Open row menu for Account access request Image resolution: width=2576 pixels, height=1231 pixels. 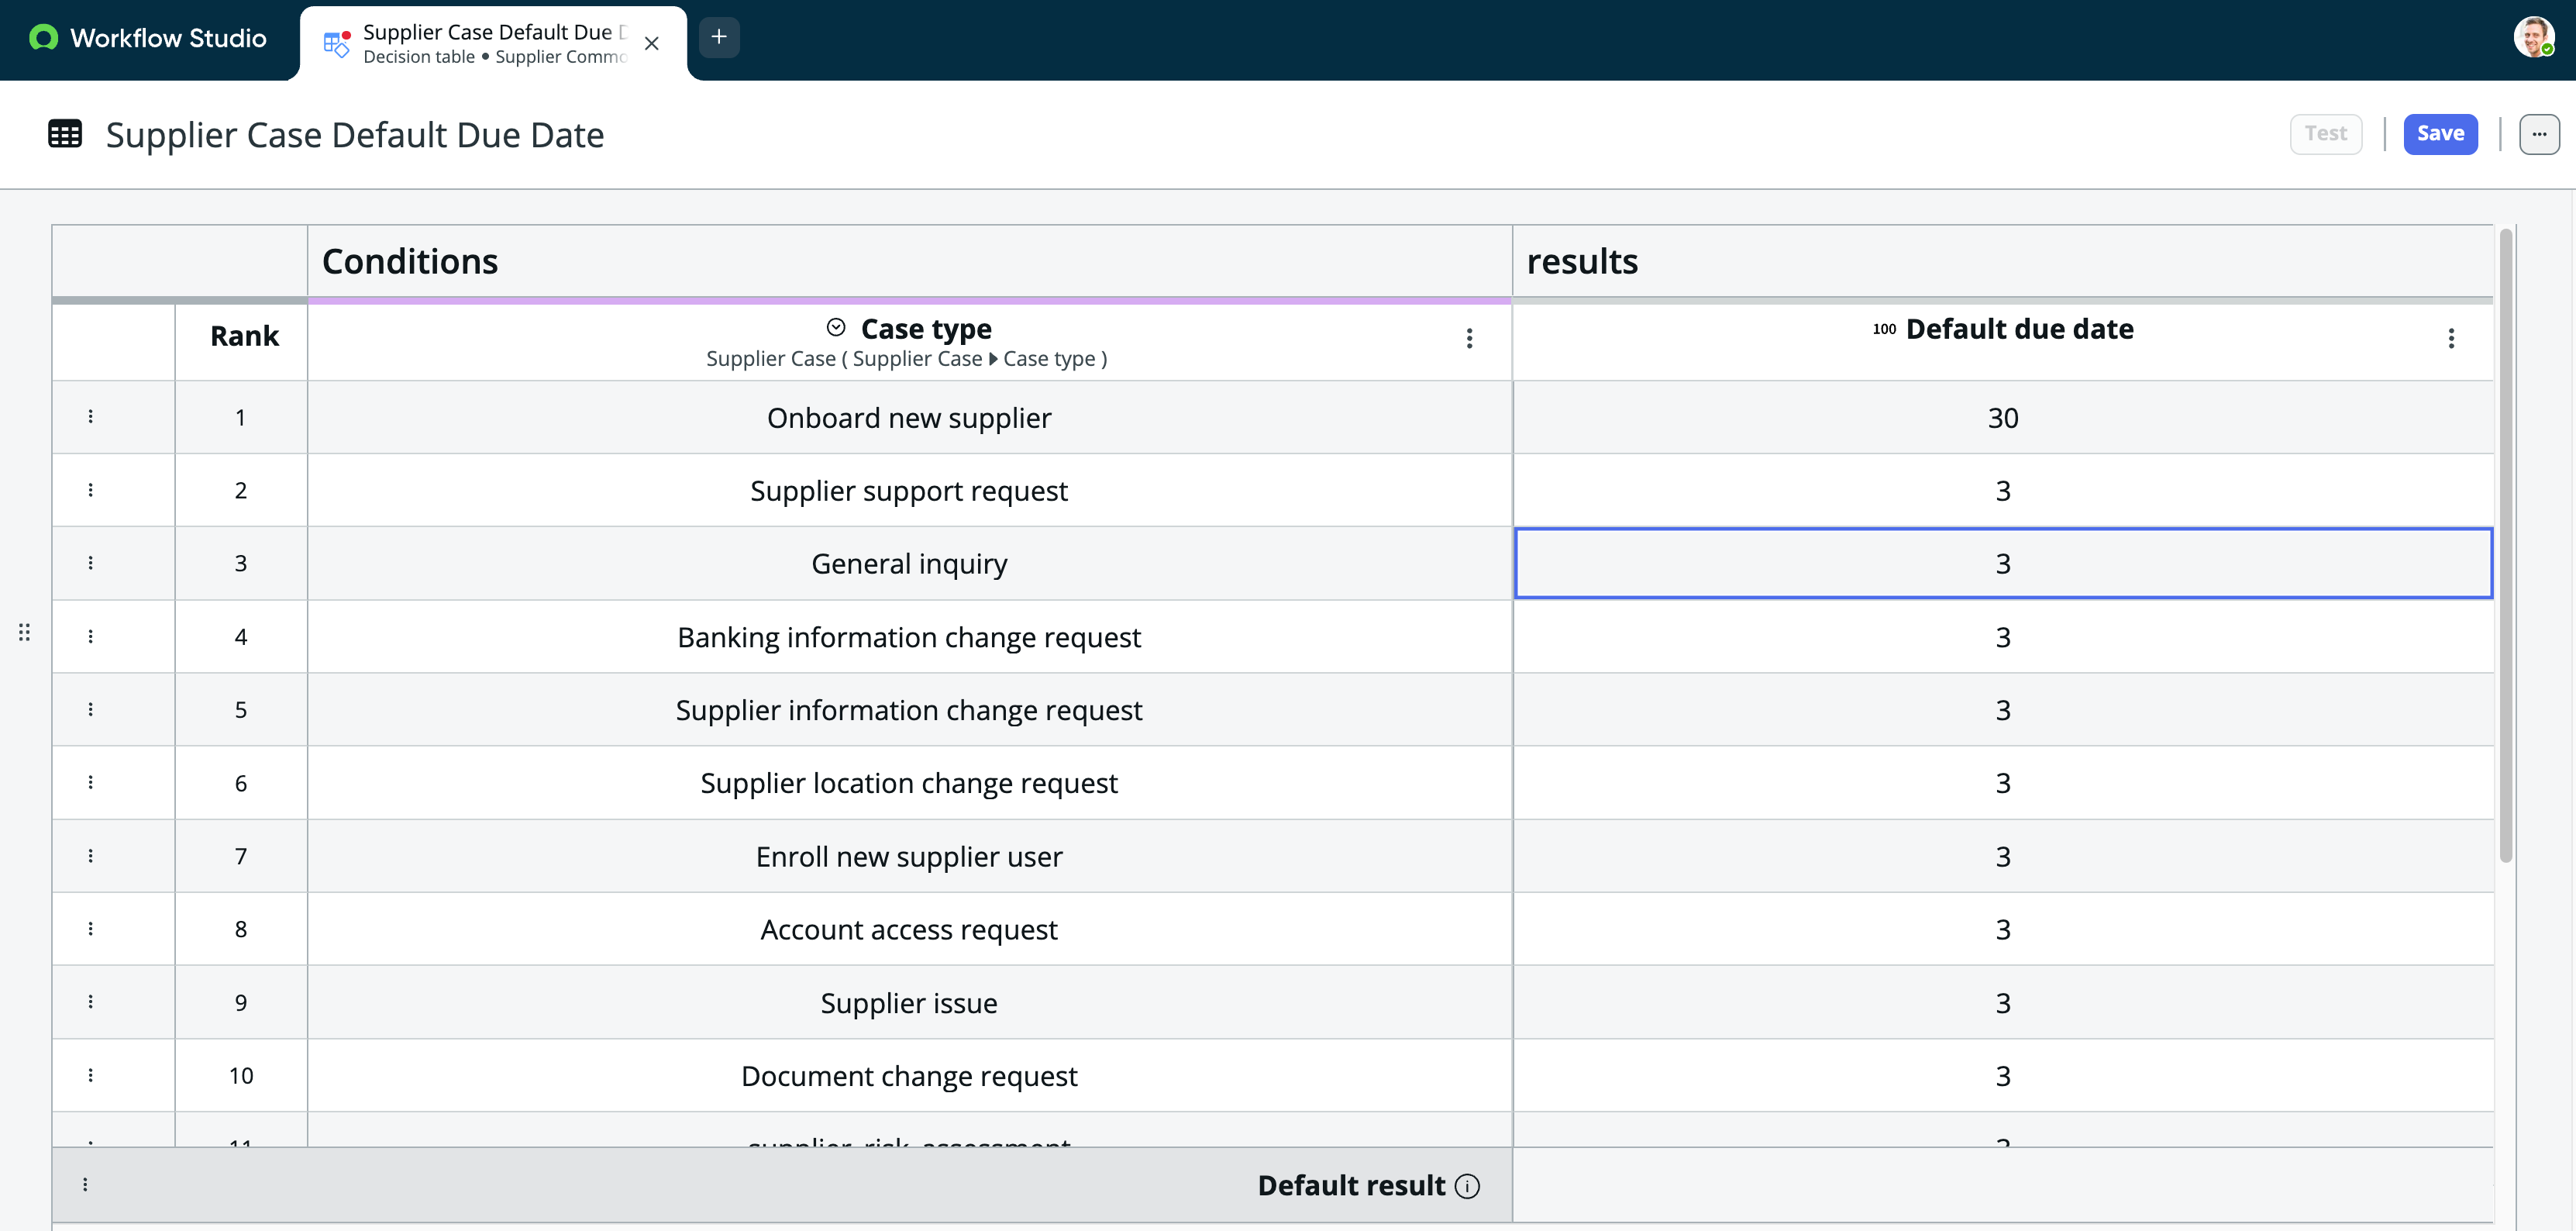point(90,929)
